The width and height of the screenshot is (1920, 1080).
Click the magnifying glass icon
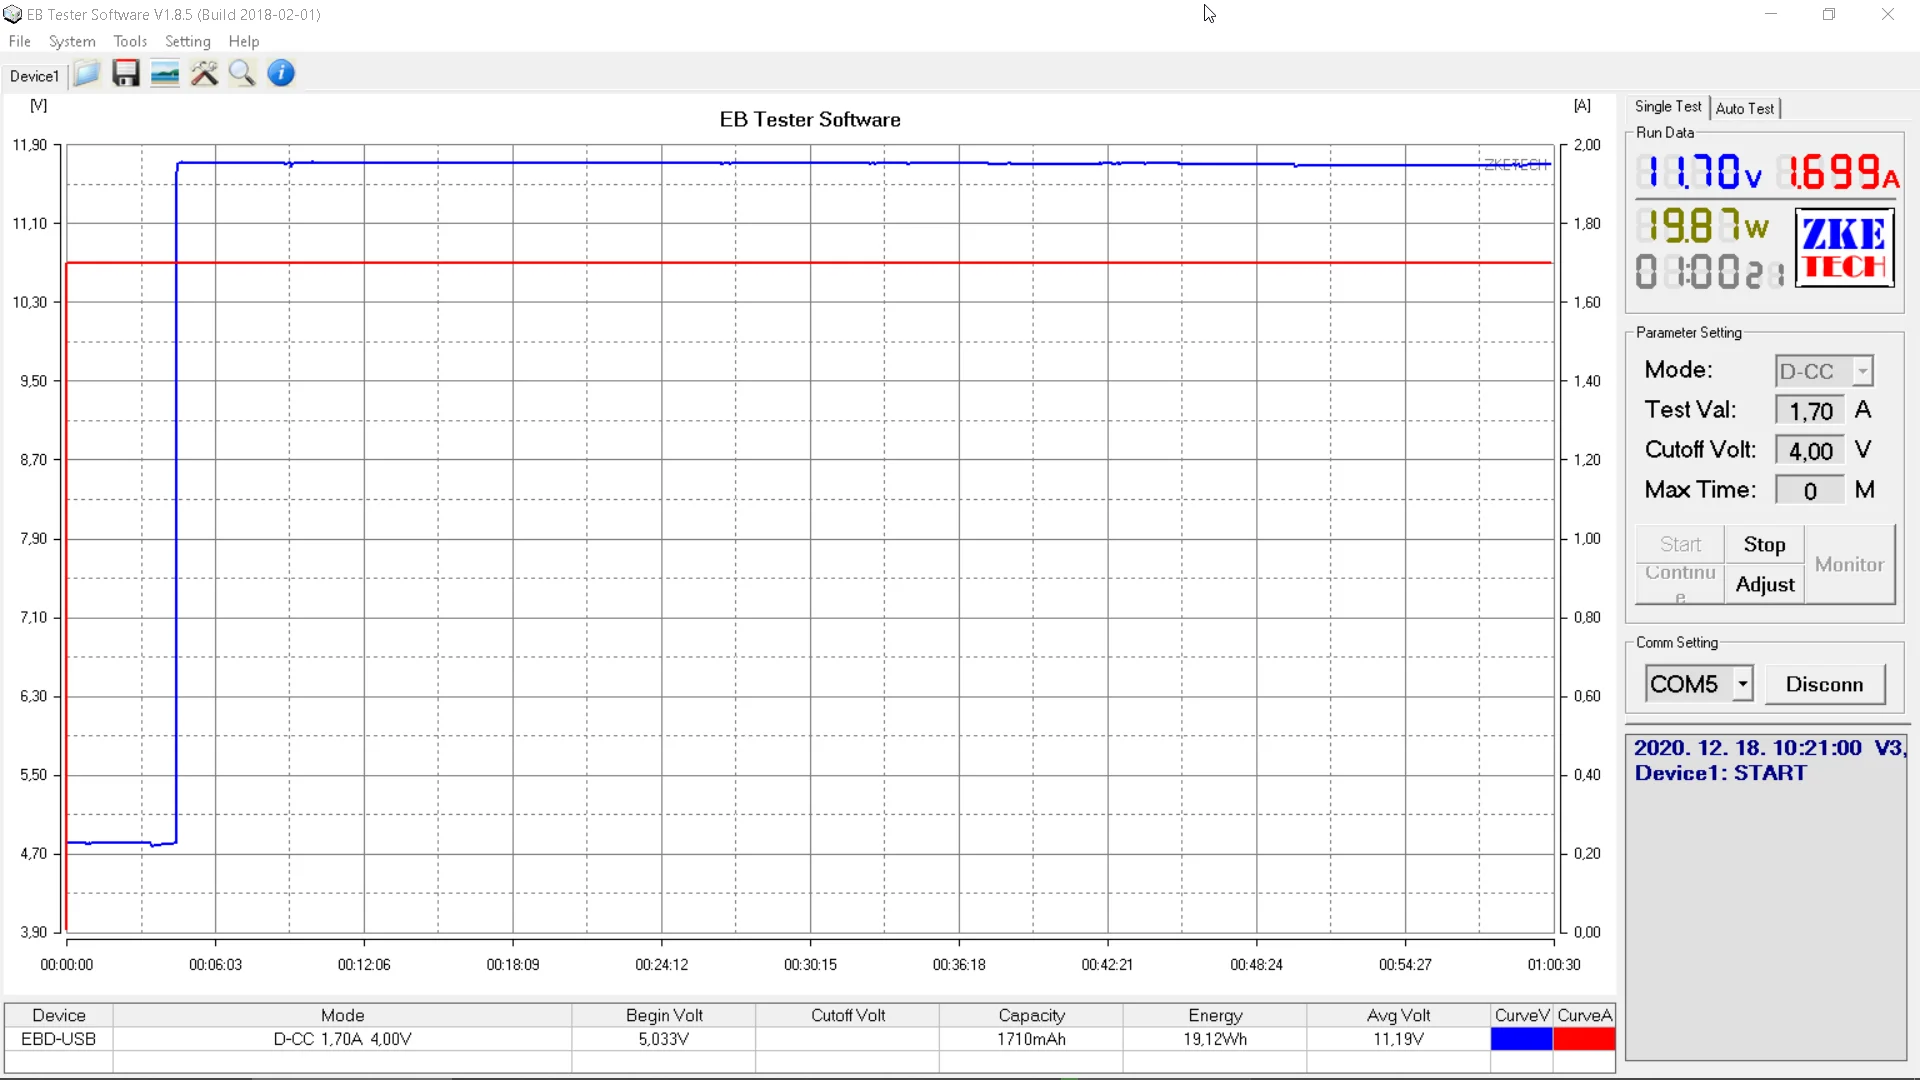242,74
